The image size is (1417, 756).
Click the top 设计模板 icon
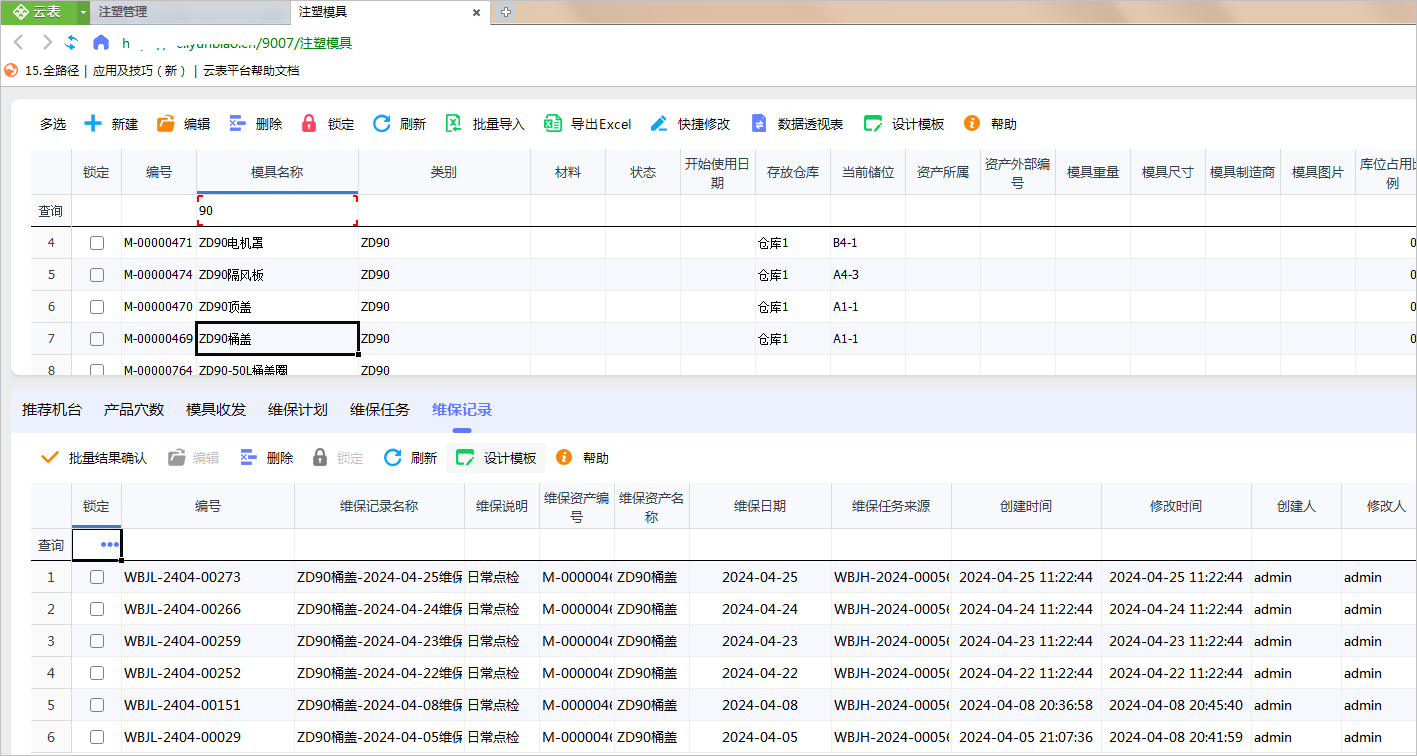[873, 124]
